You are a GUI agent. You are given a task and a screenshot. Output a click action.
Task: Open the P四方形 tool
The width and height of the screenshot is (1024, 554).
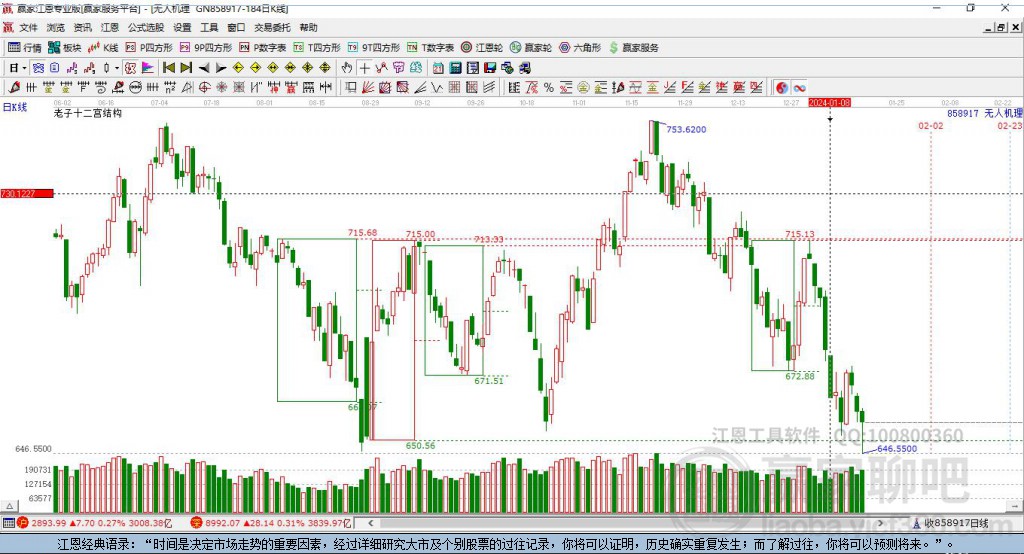tap(149, 48)
